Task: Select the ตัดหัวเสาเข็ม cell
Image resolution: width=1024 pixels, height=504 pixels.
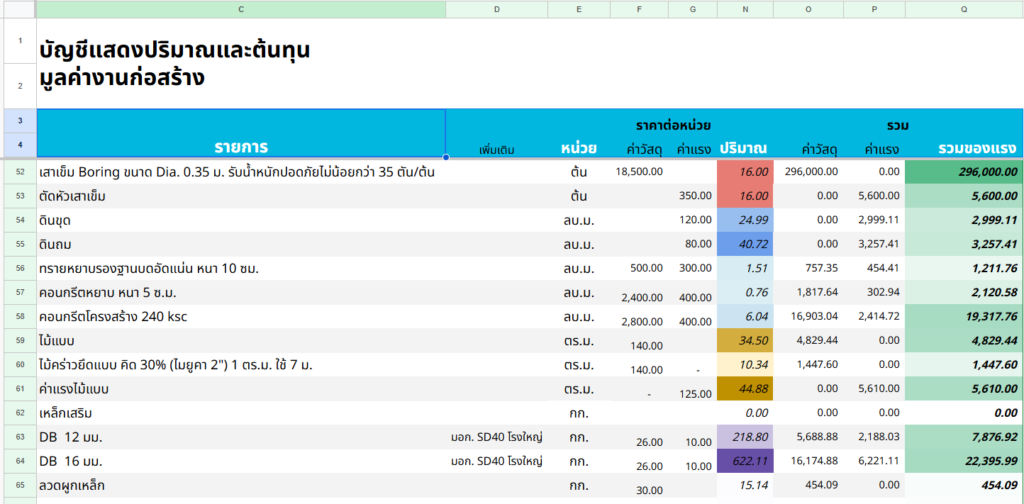Action: tap(241, 196)
